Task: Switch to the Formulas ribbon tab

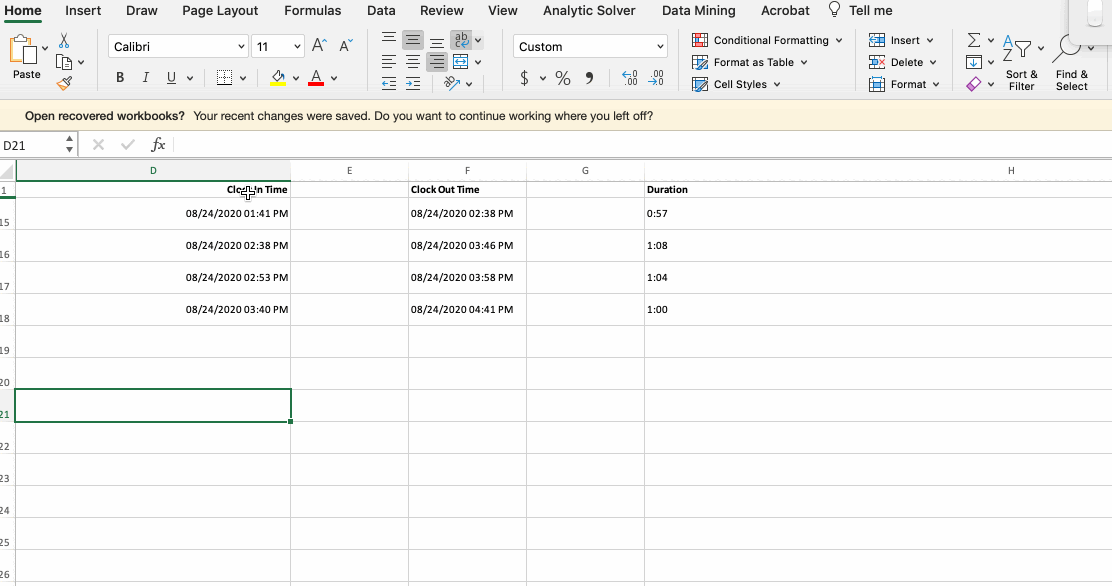Action: coord(313,11)
